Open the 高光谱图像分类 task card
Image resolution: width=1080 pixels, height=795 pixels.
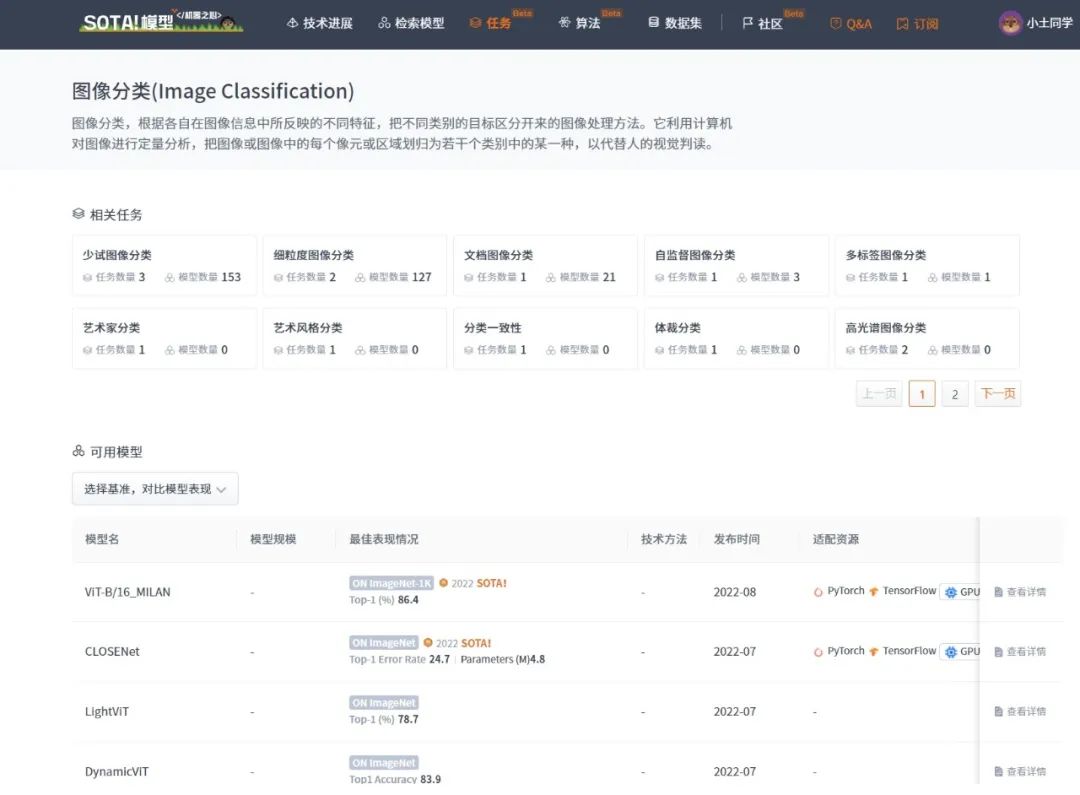click(x=927, y=338)
